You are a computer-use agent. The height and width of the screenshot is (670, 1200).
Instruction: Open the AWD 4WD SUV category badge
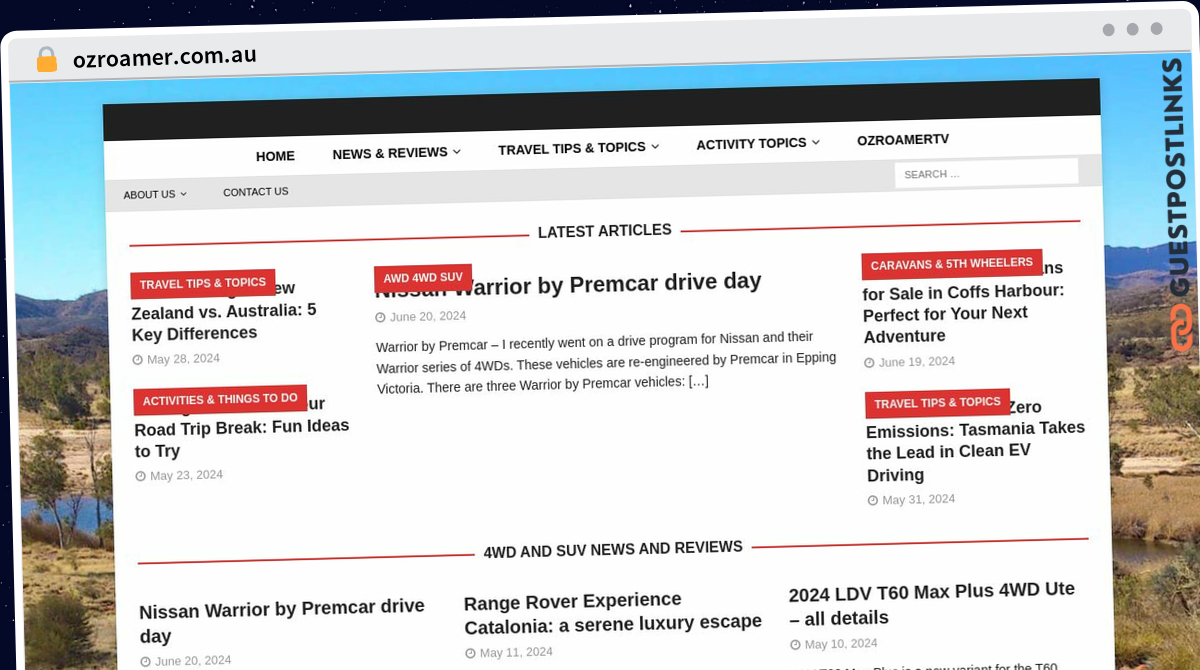(423, 278)
